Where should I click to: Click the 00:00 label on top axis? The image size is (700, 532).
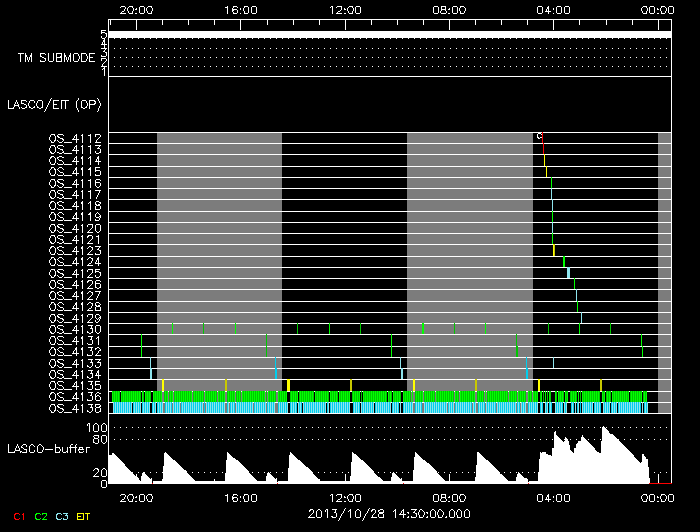pyautogui.click(x=657, y=10)
